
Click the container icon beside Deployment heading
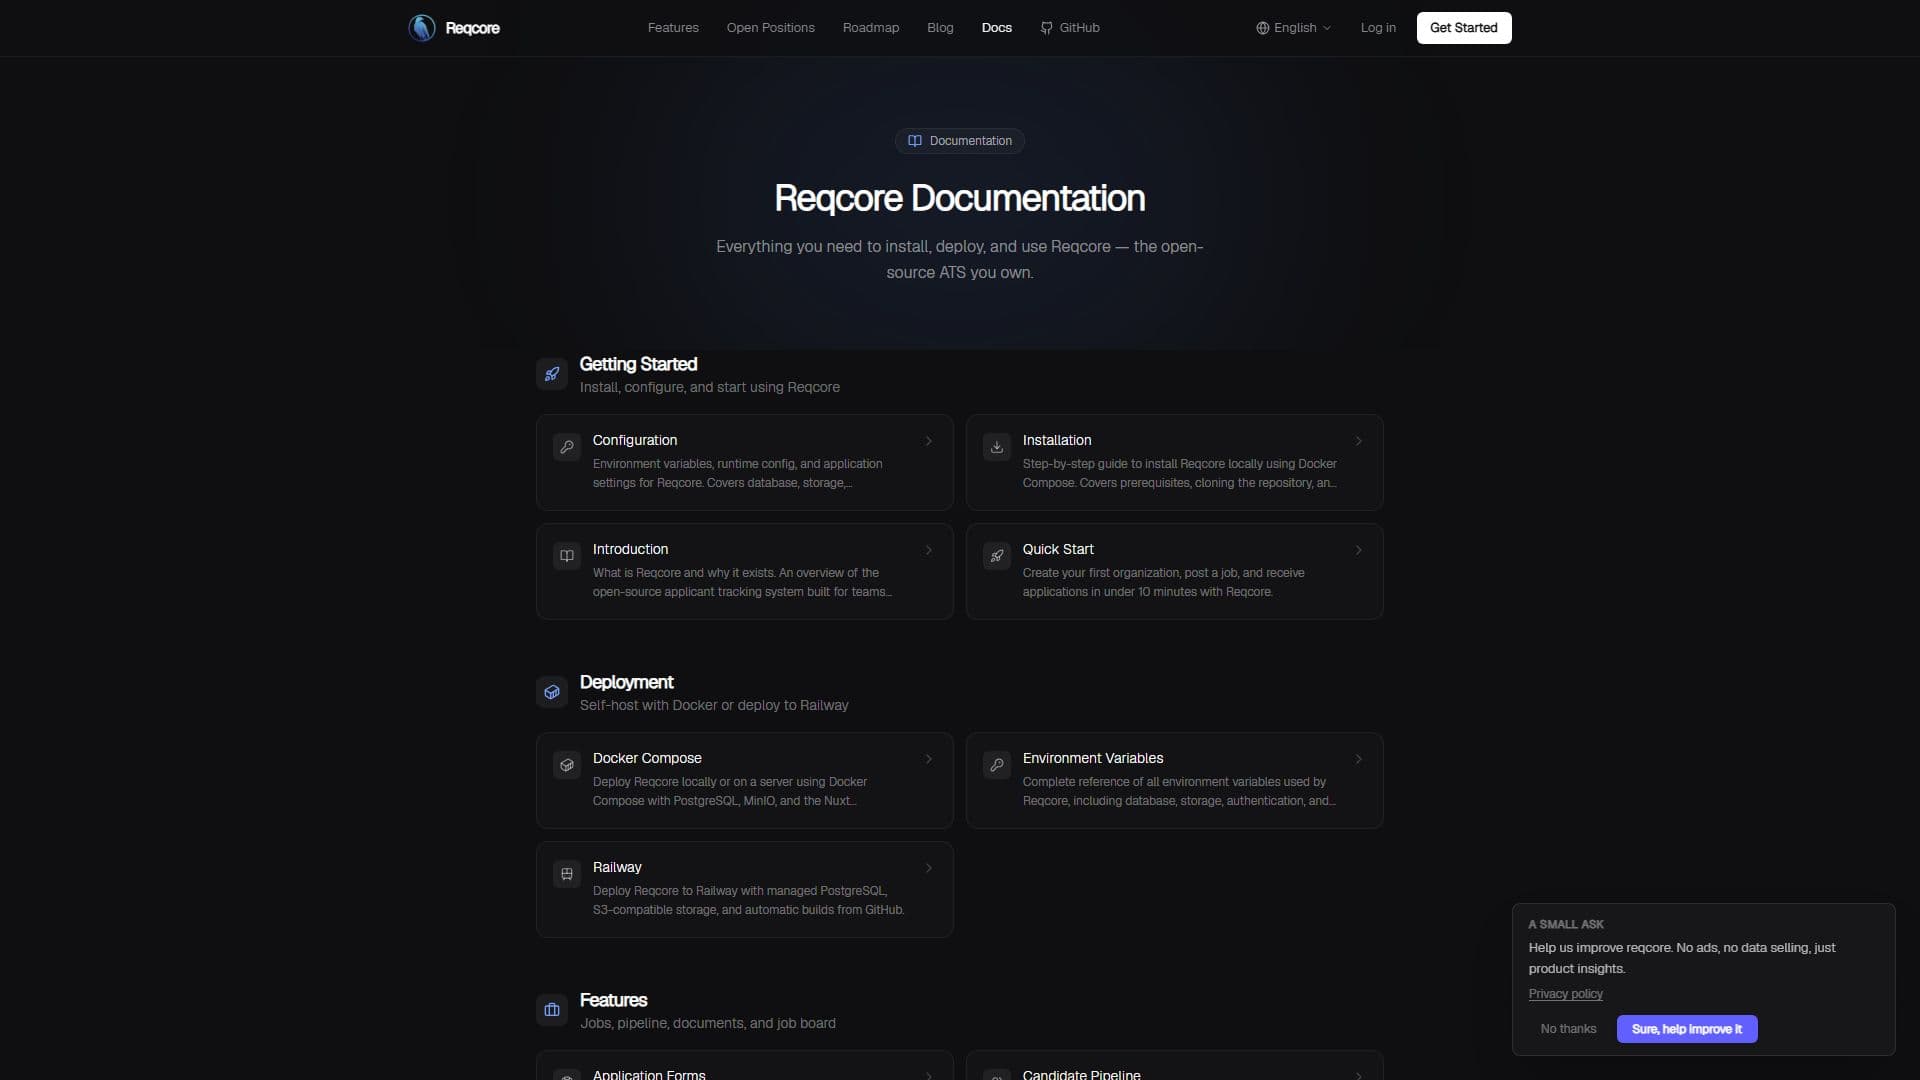pyautogui.click(x=552, y=692)
